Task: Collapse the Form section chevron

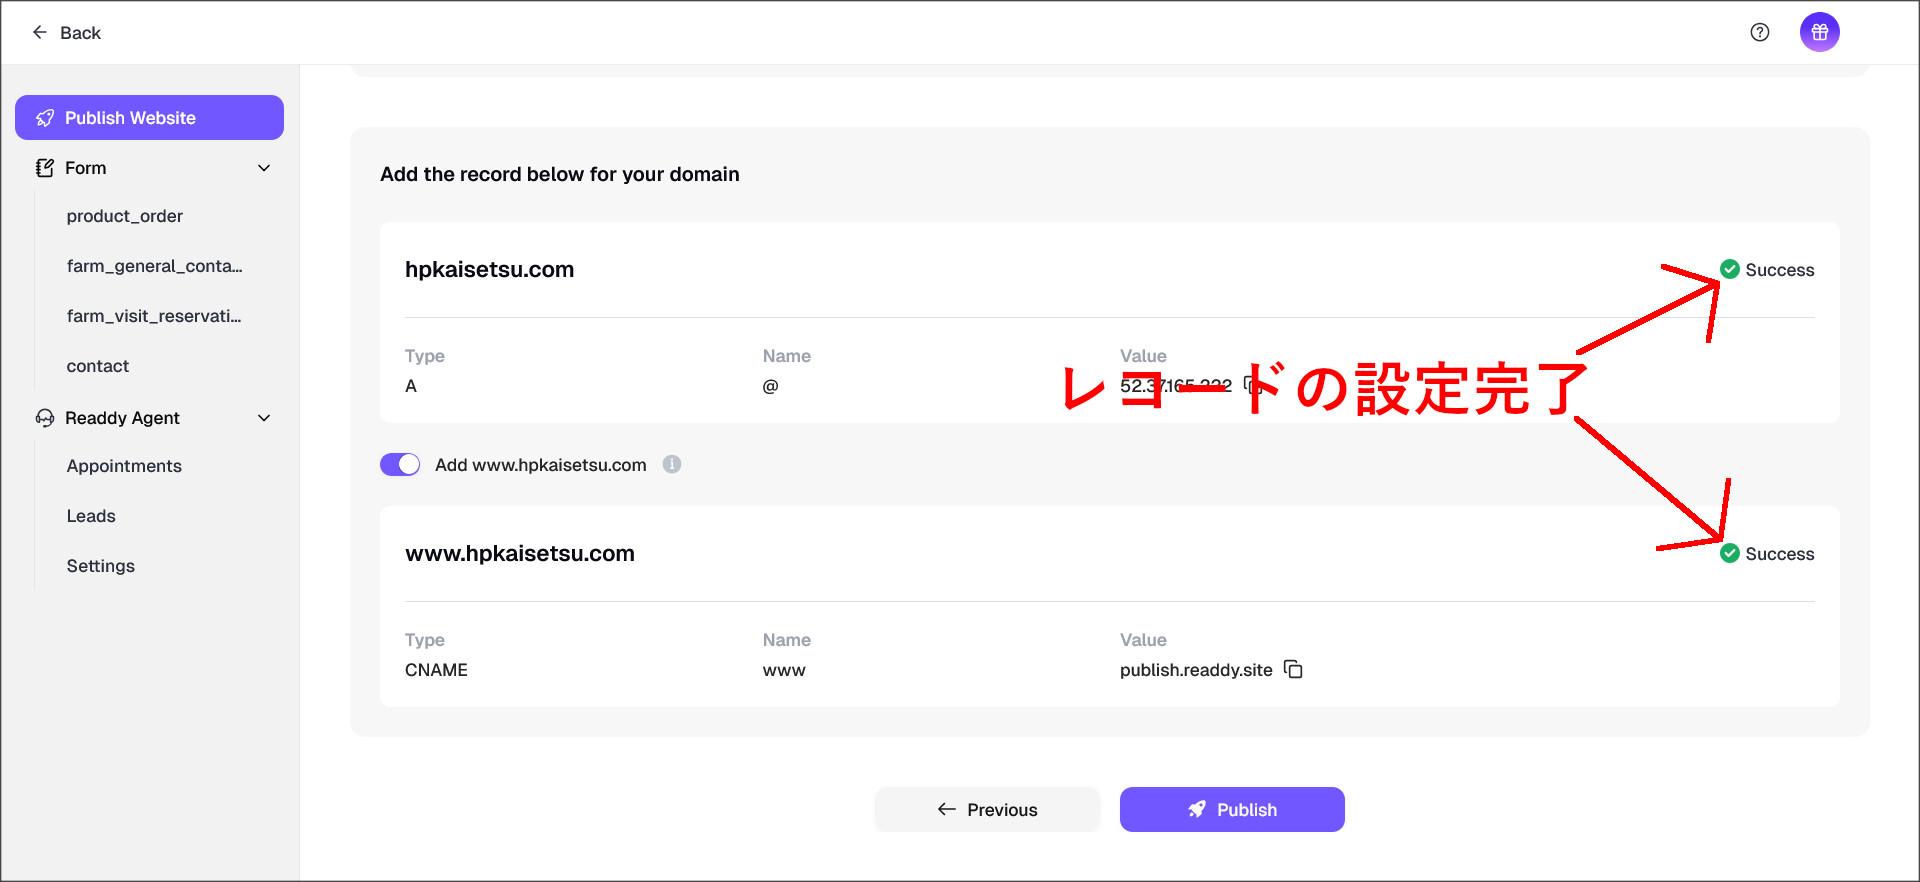Action: [264, 168]
